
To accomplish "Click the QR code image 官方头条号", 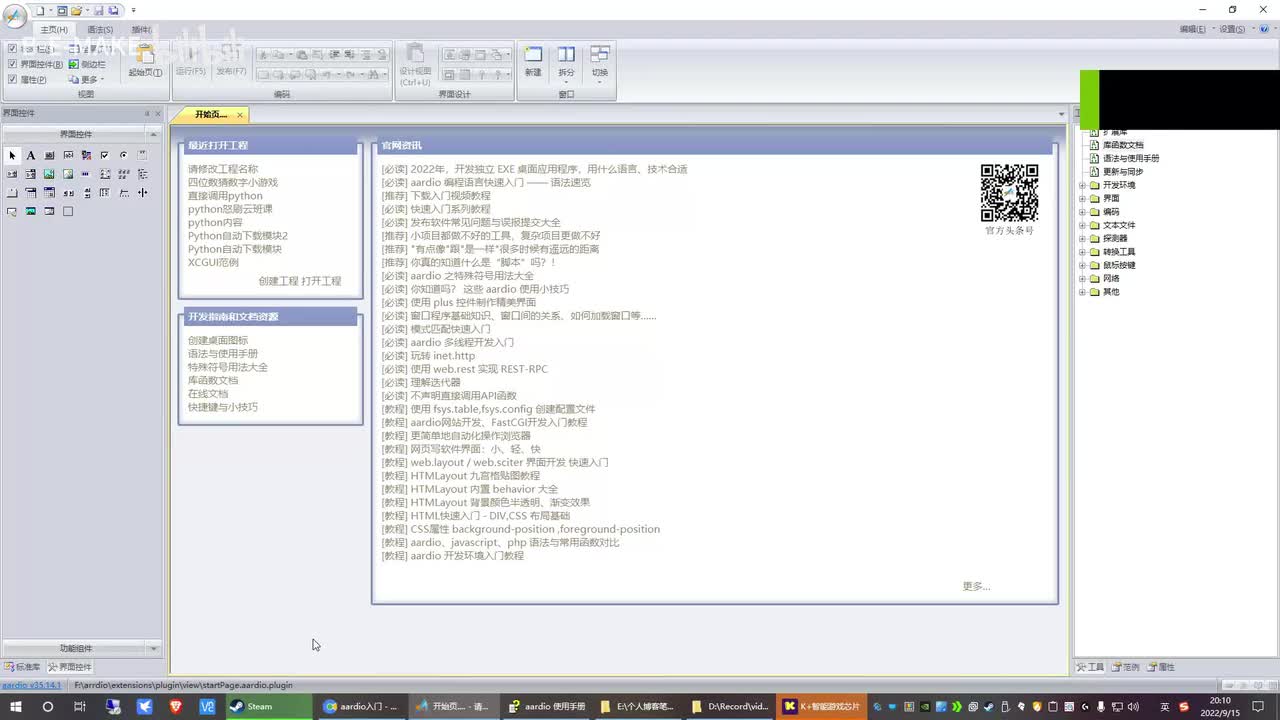I will [x=1009, y=192].
